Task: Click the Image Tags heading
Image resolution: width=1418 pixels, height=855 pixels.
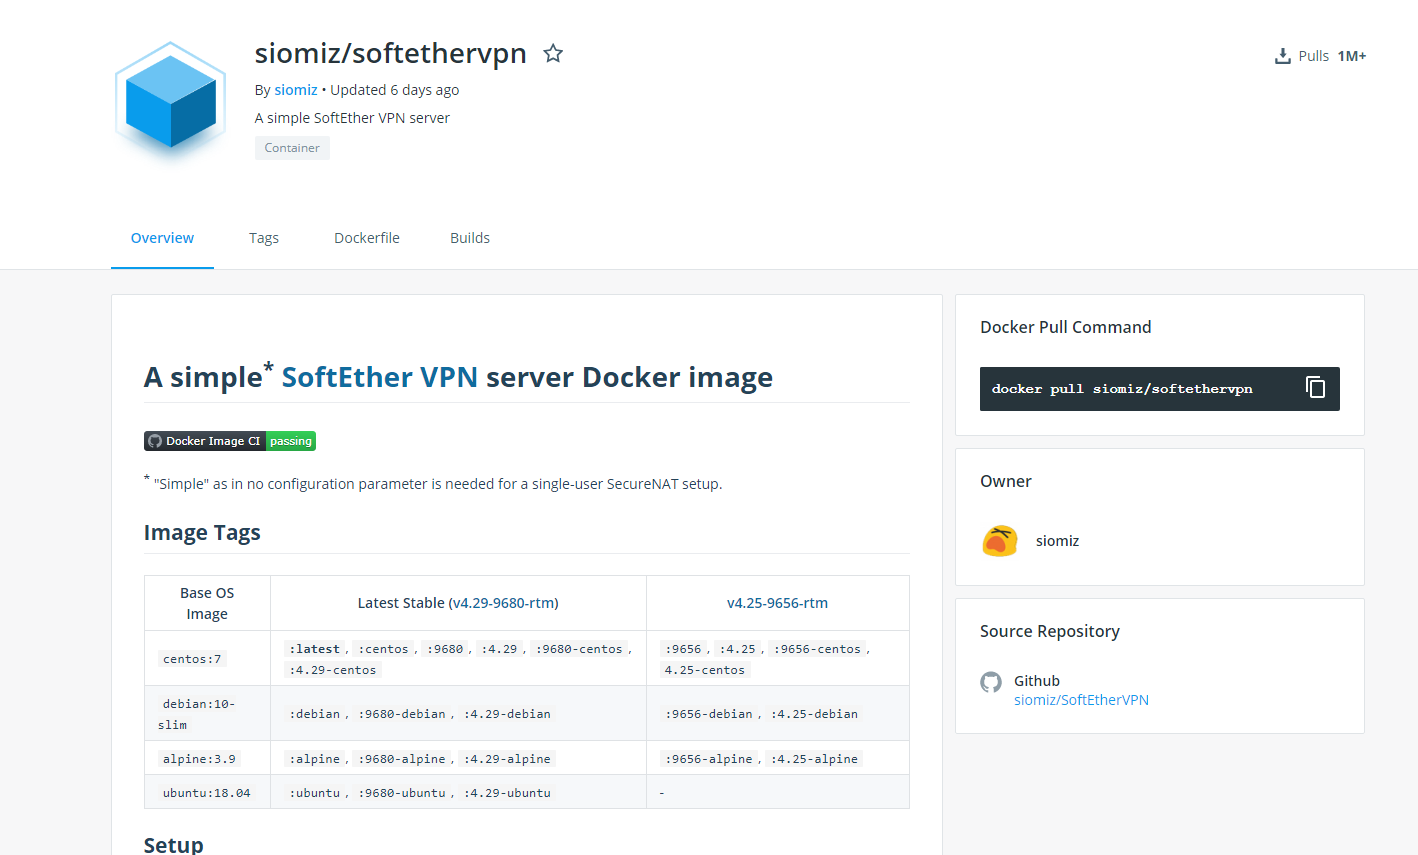Action: point(202,532)
